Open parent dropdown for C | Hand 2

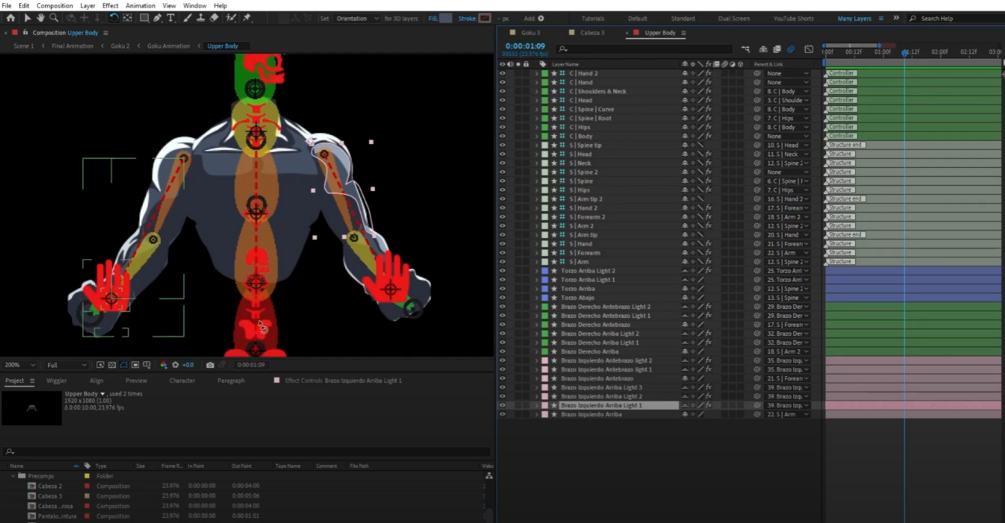pos(788,74)
